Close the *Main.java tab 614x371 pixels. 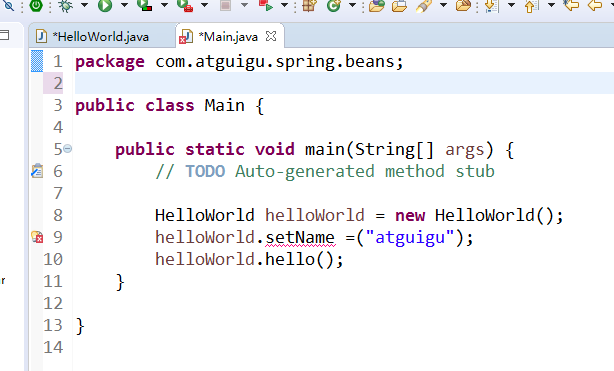pos(271,36)
